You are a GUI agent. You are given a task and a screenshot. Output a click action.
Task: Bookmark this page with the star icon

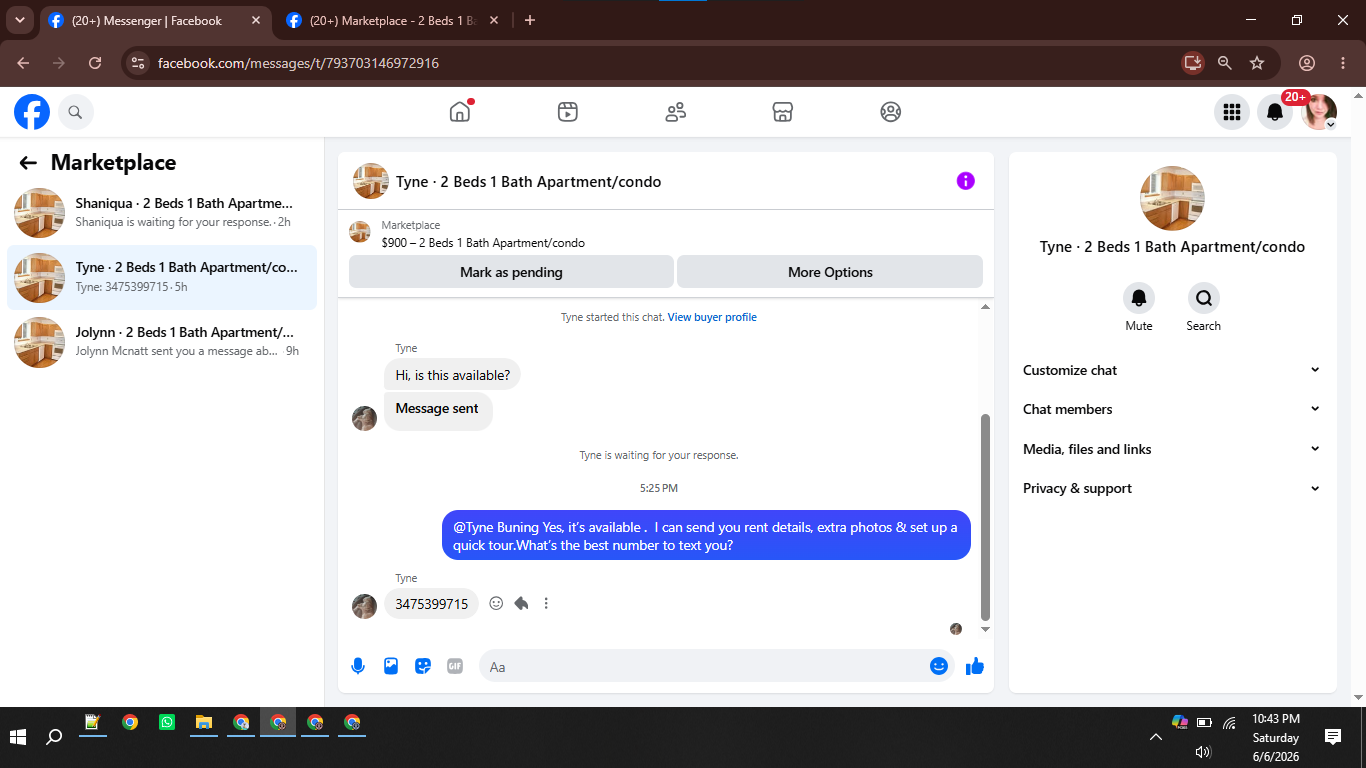(1257, 63)
